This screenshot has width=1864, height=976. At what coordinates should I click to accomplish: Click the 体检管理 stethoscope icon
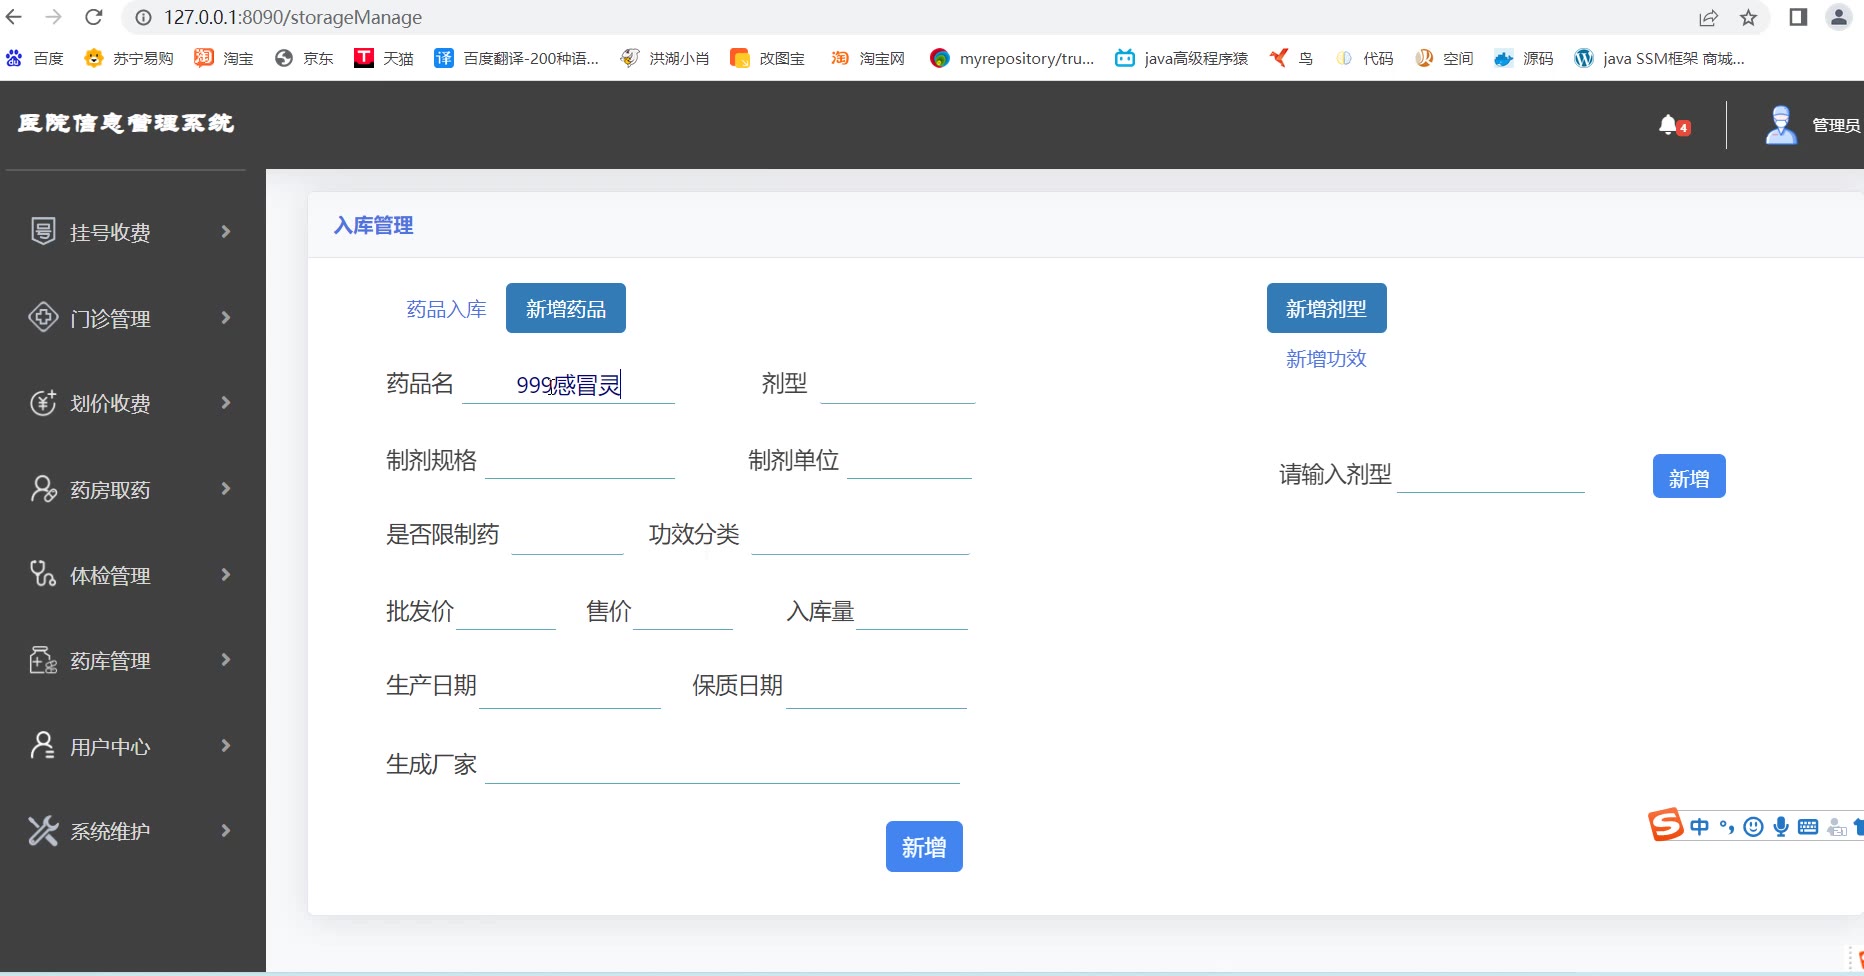pos(43,574)
